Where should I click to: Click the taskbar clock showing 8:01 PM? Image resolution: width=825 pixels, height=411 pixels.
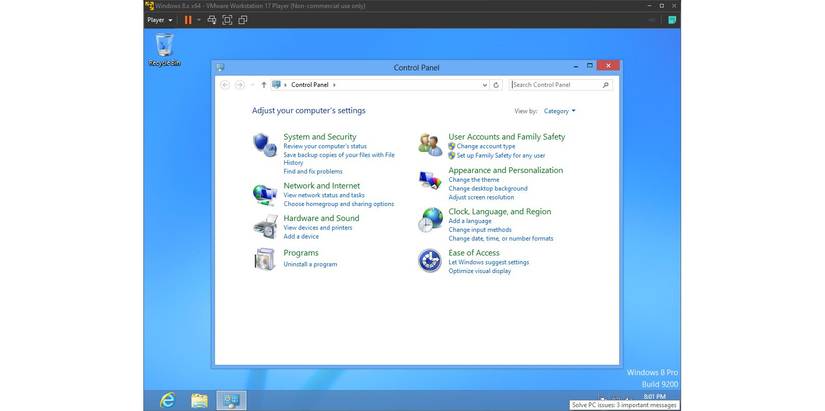pyautogui.click(x=654, y=396)
